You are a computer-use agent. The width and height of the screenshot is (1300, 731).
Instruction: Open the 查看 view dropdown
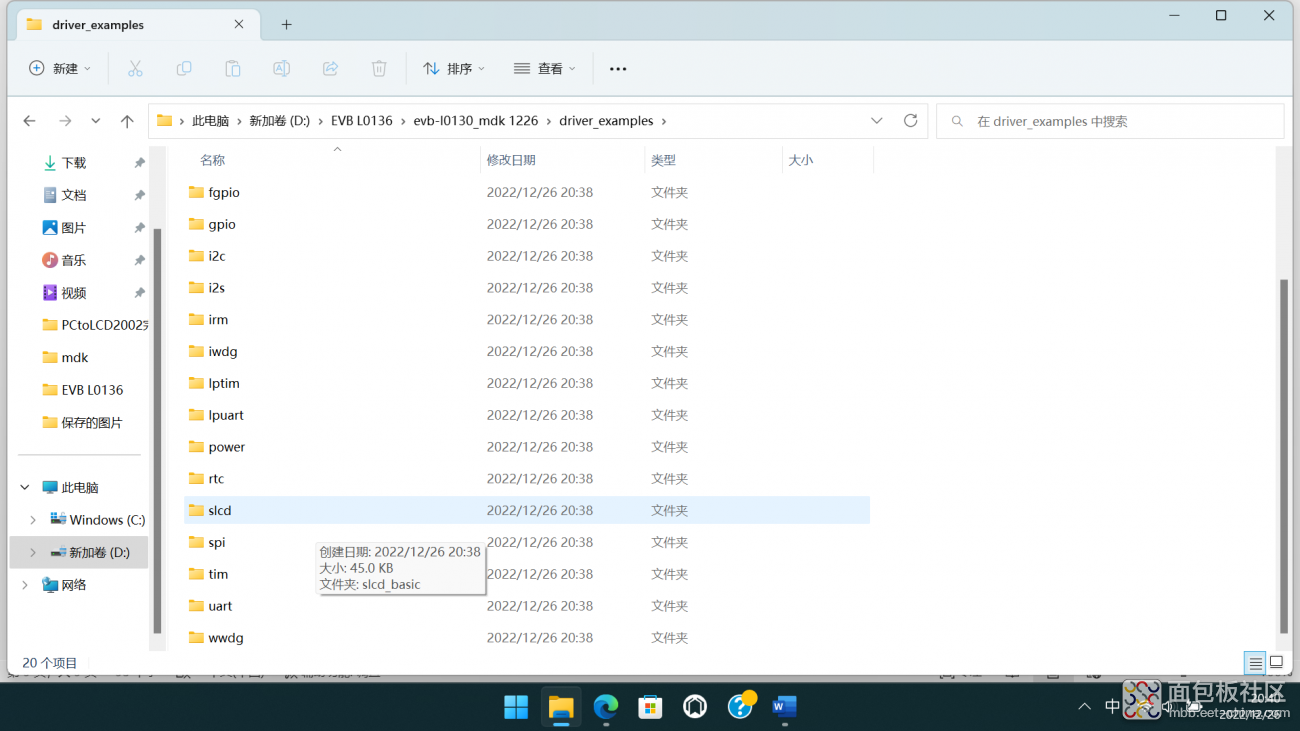pyautogui.click(x=545, y=69)
